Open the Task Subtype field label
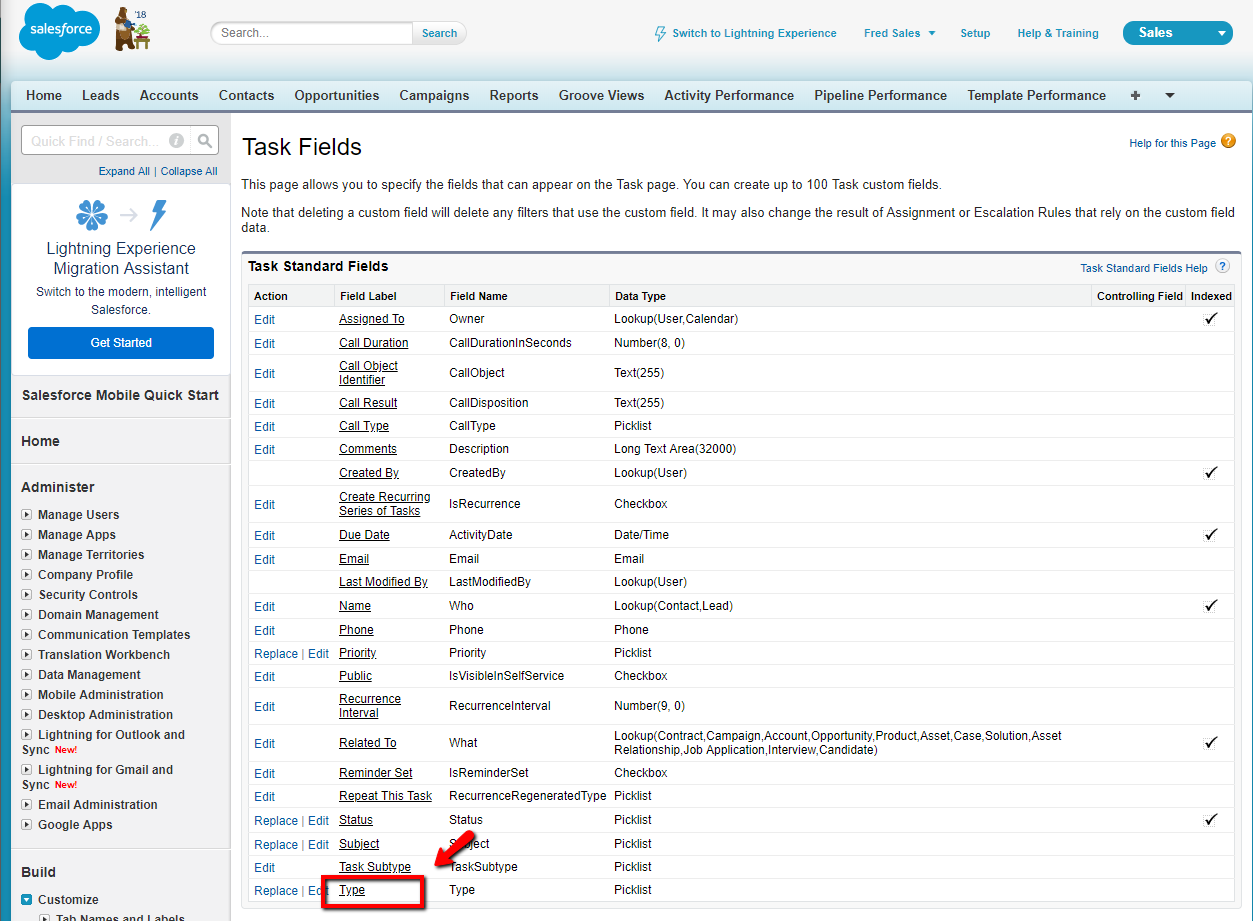The width and height of the screenshot is (1253, 921). click(x=375, y=867)
